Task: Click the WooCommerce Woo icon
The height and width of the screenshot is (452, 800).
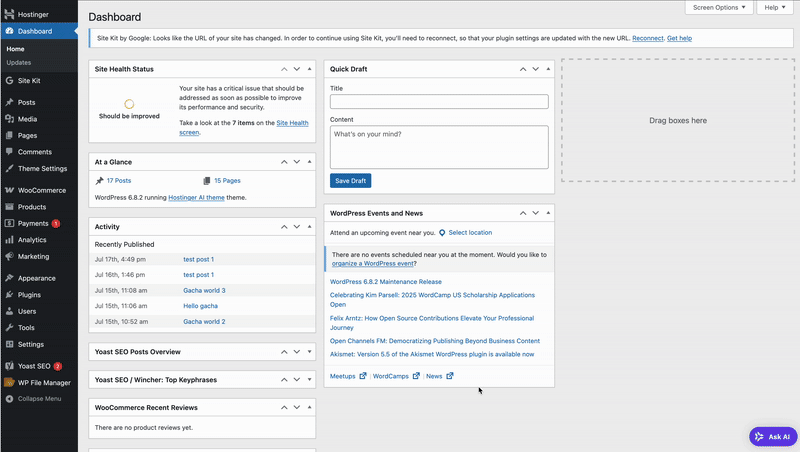Action: (9, 190)
